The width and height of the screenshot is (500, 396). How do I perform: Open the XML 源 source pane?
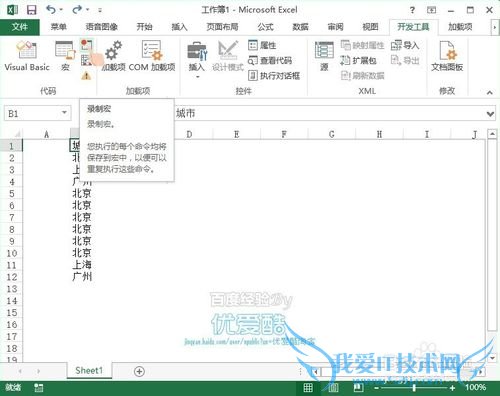(x=324, y=55)
